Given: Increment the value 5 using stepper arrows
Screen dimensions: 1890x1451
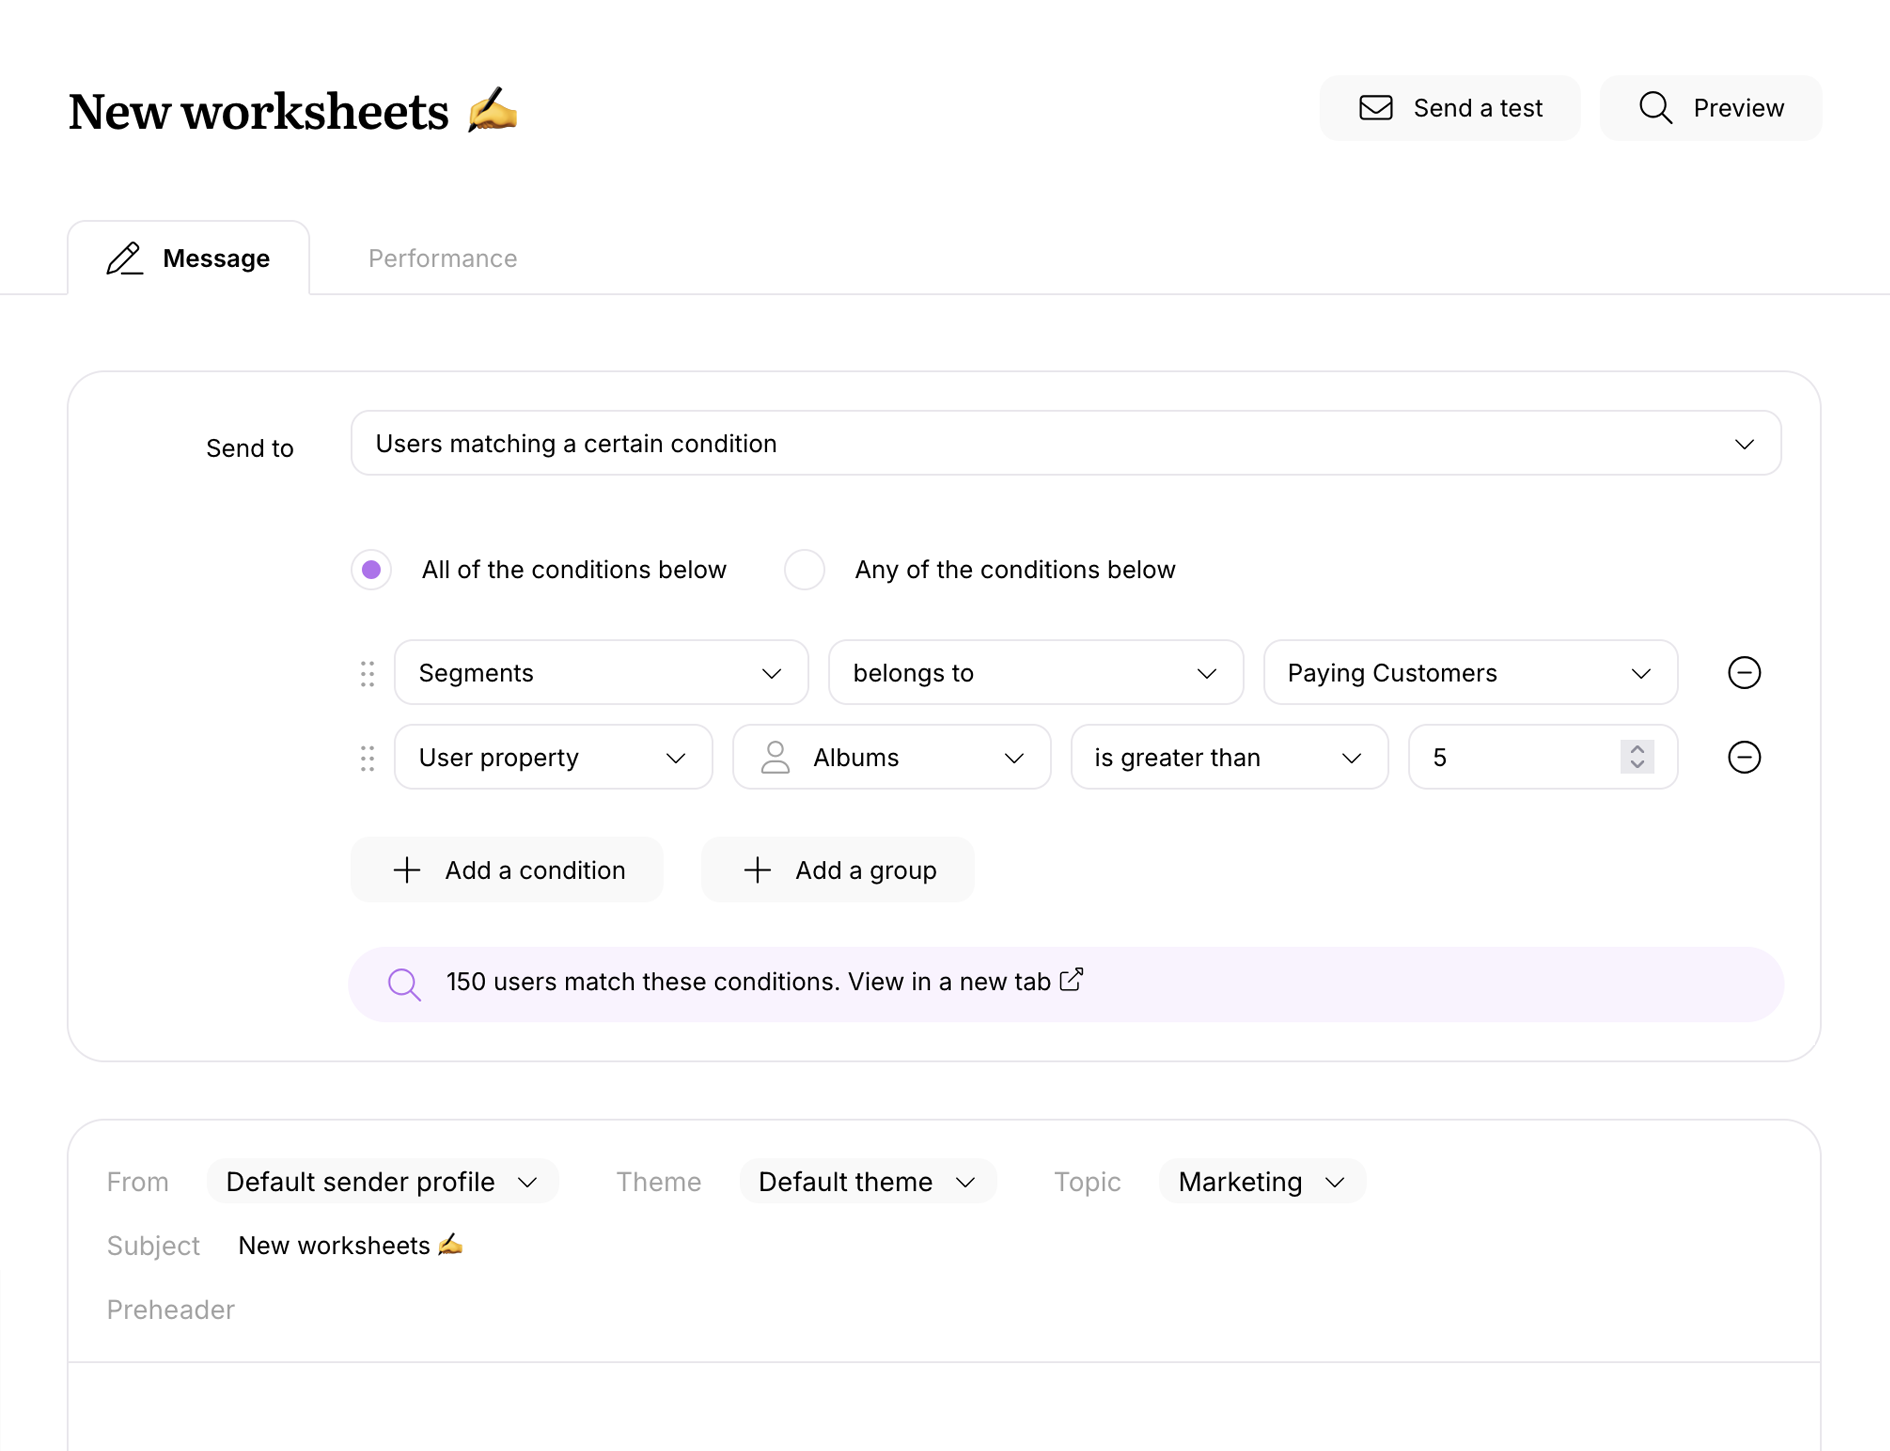Looking at the screenshot, I should pyautogui.click(x=1636, y=751).
